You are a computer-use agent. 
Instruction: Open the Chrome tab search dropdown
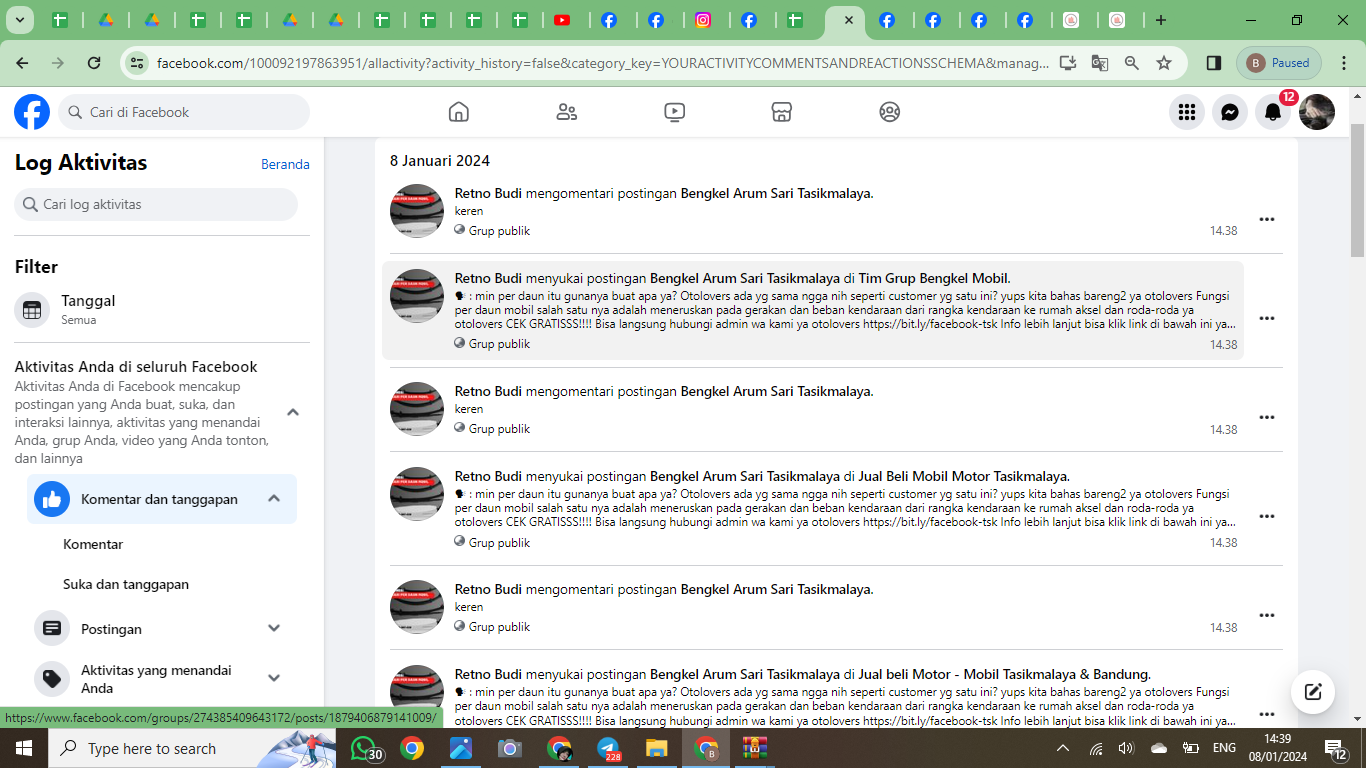[x=20, y=20]
